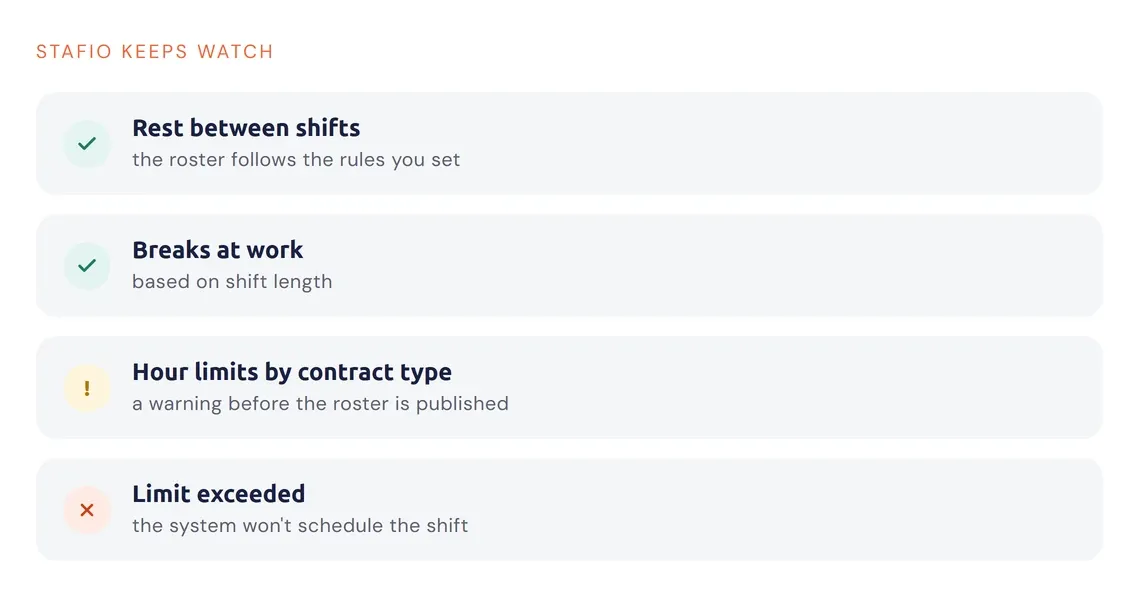Viewport: 1140px width, 599px height.
Task: Select the Breaks at work title
Action: (217, 250)
